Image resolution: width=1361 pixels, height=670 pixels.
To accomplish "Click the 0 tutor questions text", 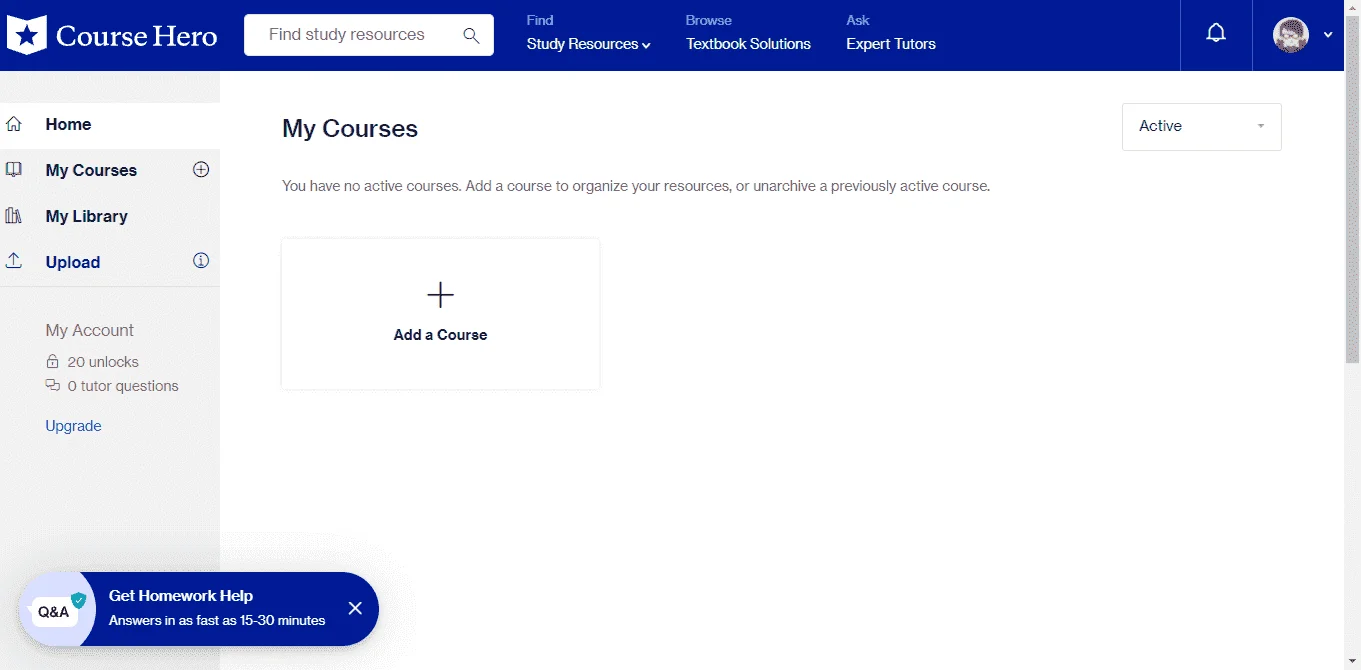I will (123, 386).
